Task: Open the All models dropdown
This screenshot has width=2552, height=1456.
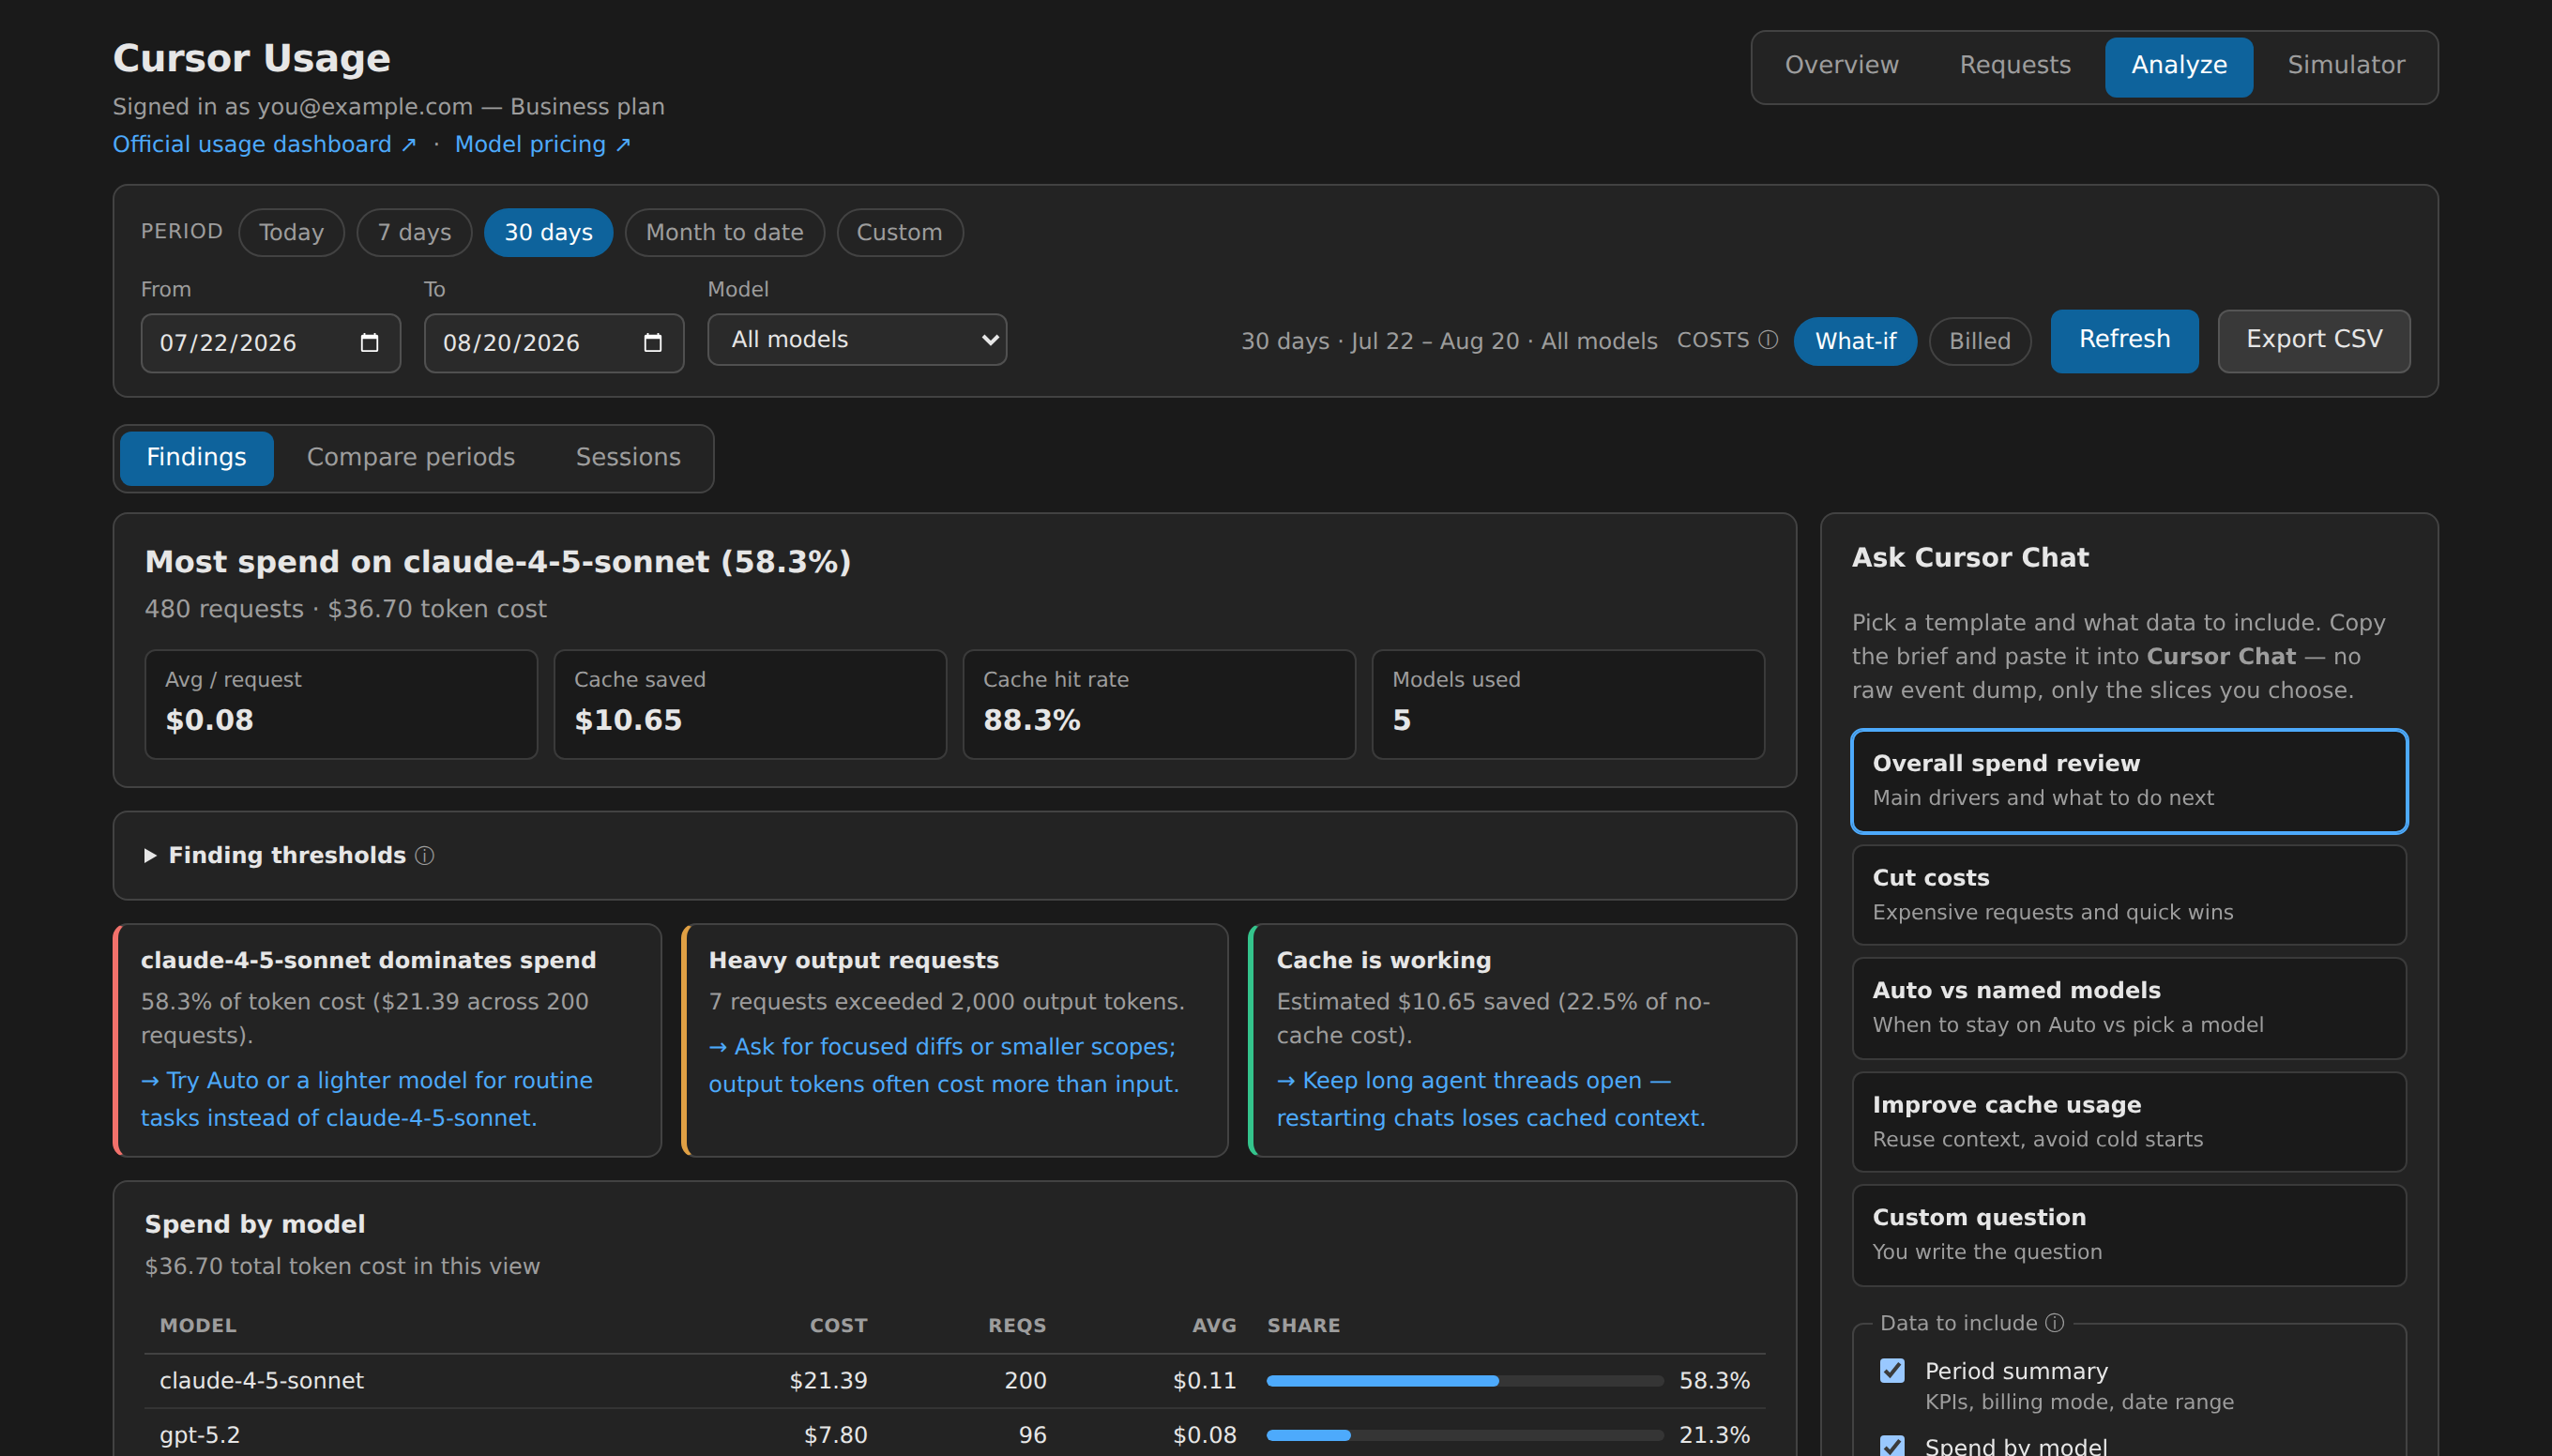Action: click(x=857, y=340)
